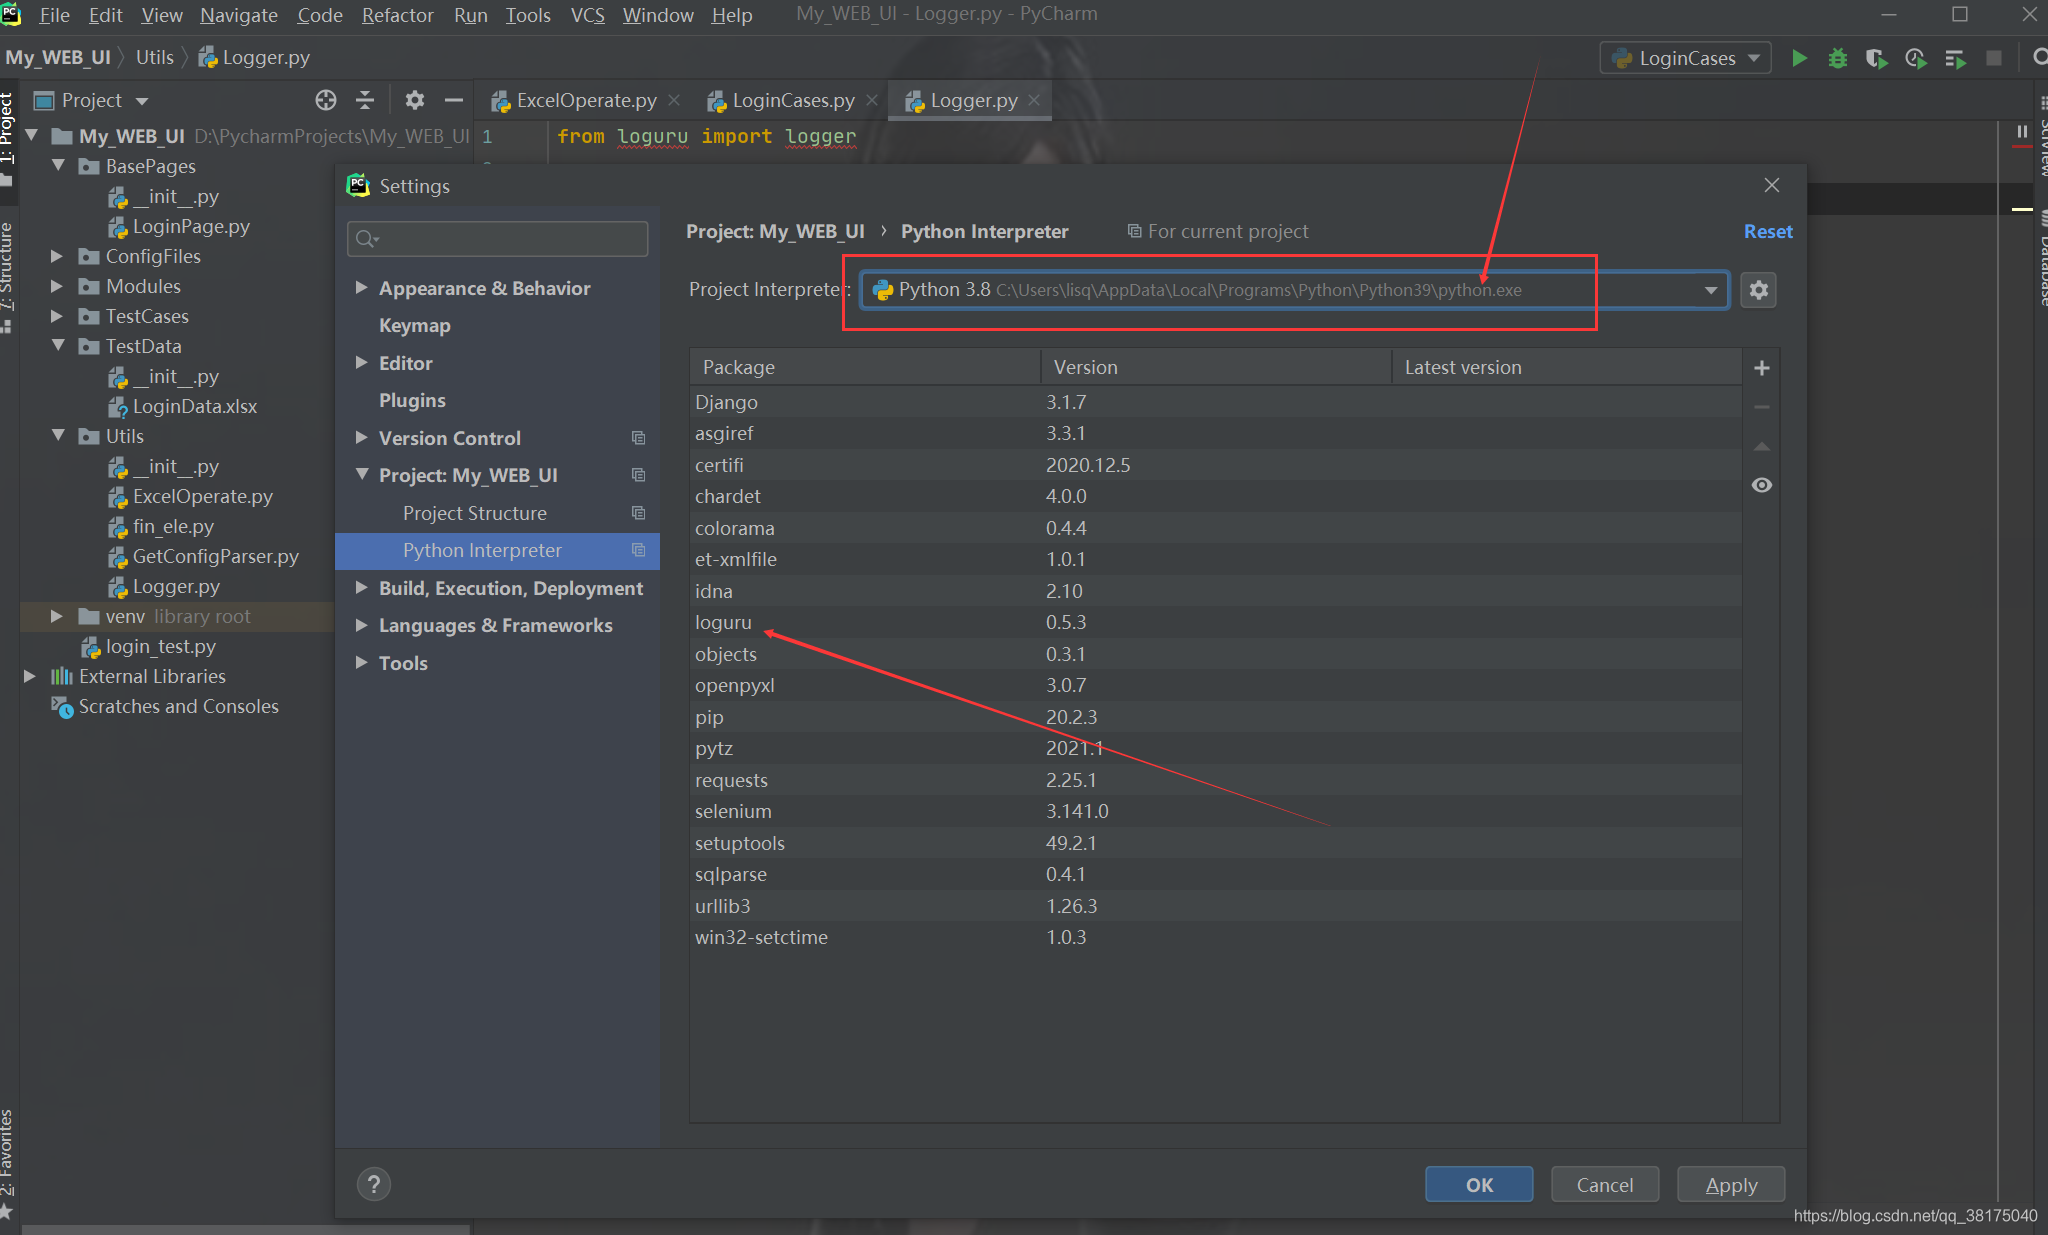Open interpreter gear settings button
This screenshot has width=2048, height=1235.
coord(1759,290)
